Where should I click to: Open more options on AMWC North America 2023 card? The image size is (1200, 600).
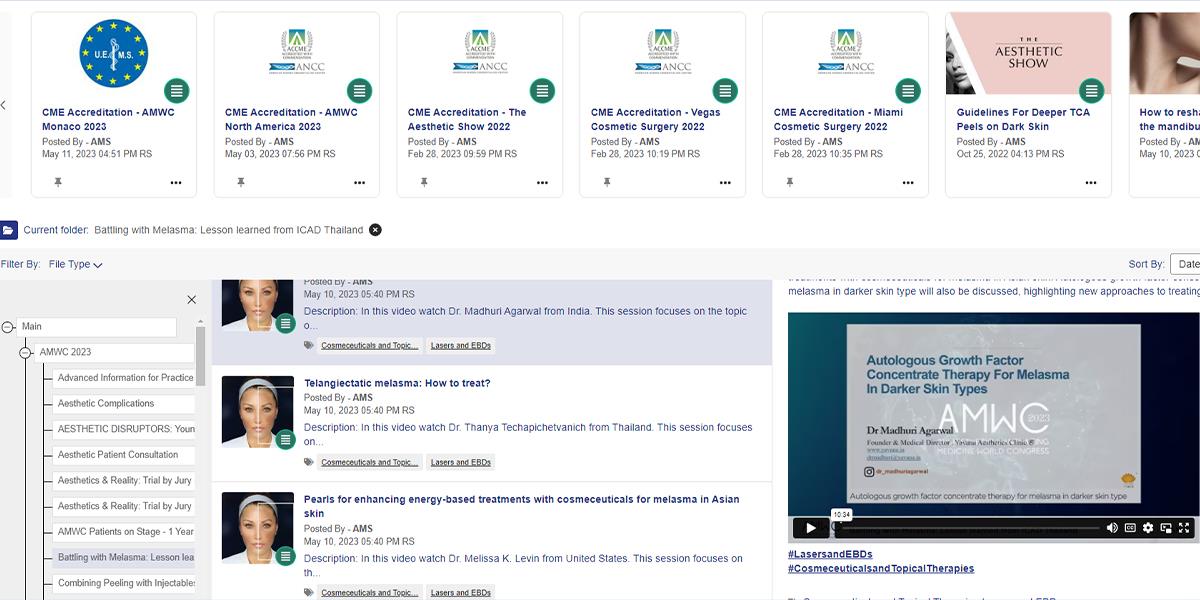[359, 183]
